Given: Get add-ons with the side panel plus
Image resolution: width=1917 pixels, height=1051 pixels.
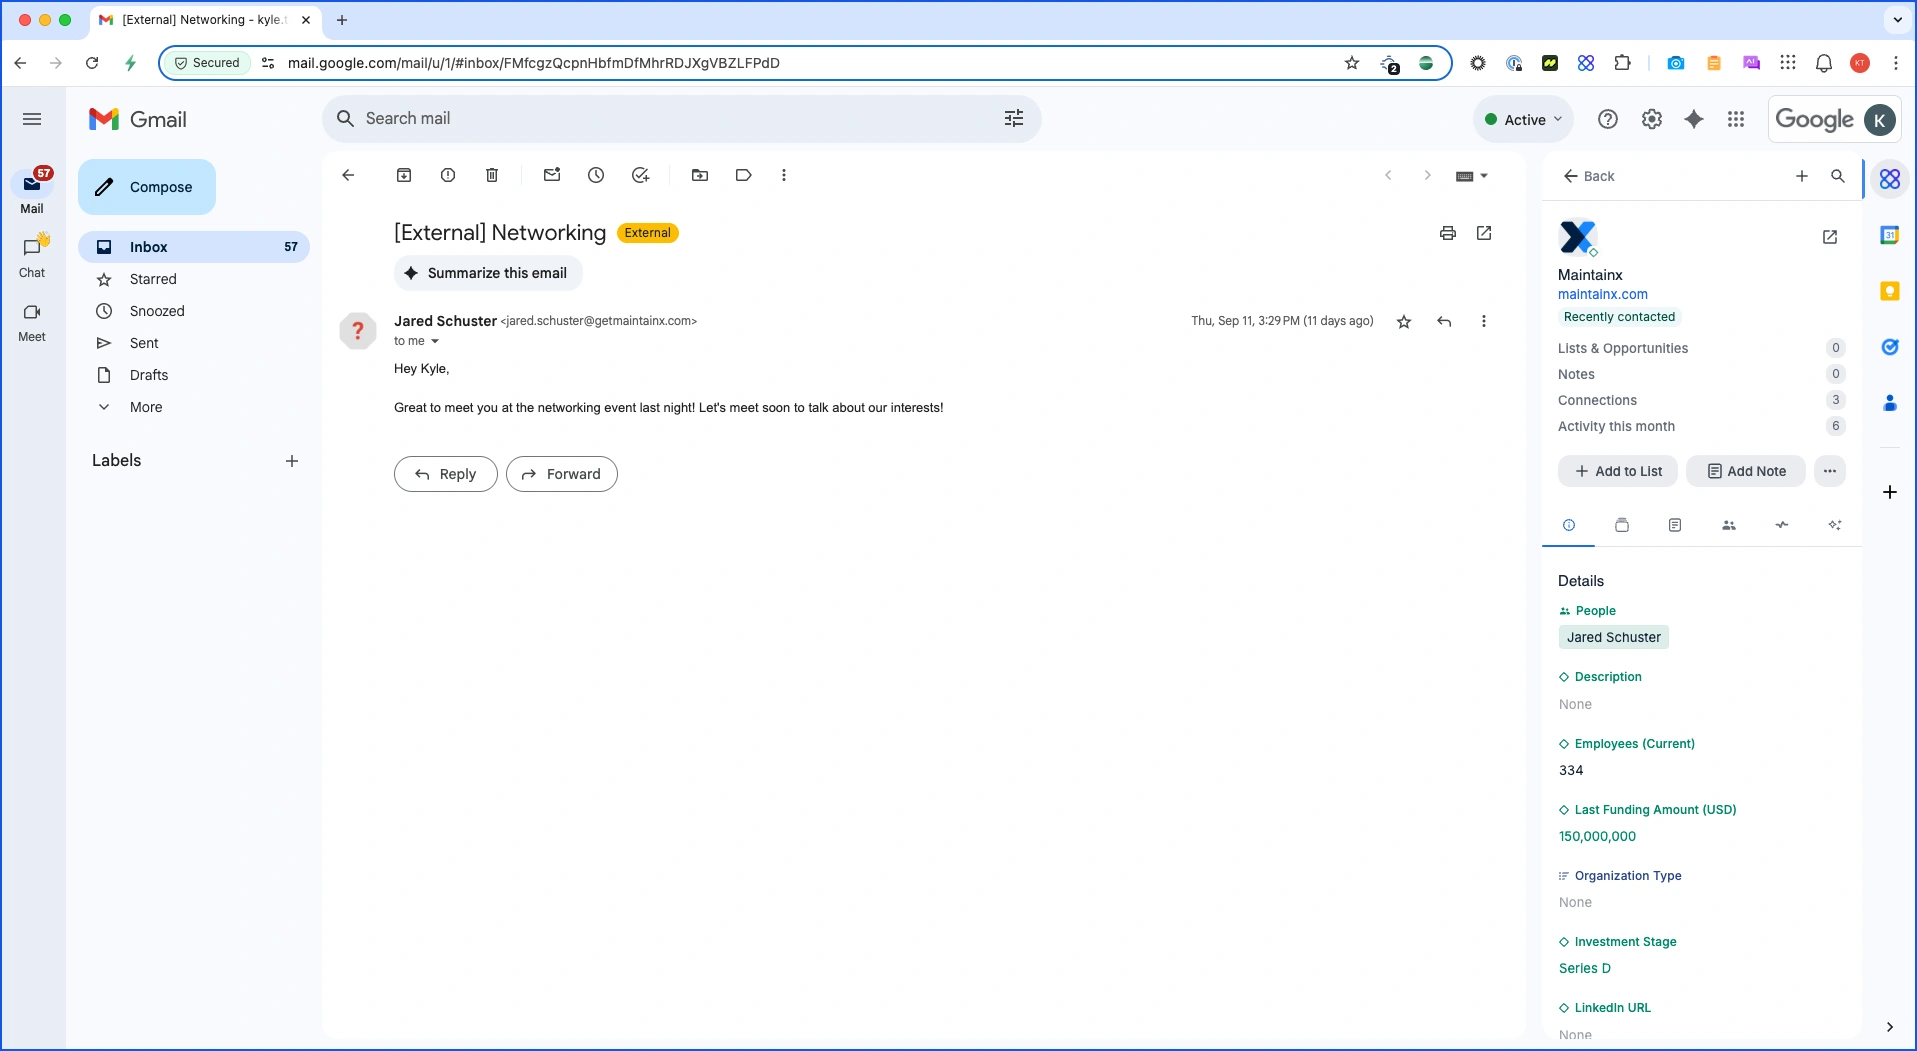Looking at the screenshot, I should [x=1890, y=492].
